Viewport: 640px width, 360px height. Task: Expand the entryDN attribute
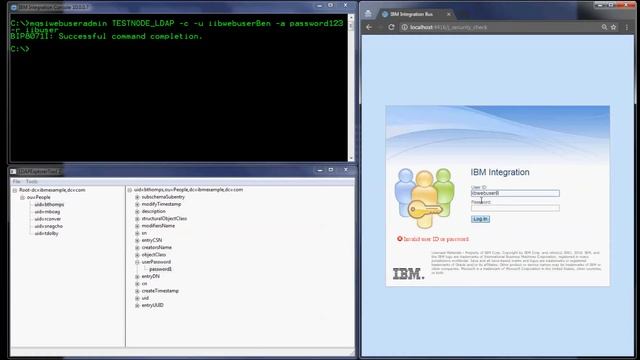pos(138,276)
